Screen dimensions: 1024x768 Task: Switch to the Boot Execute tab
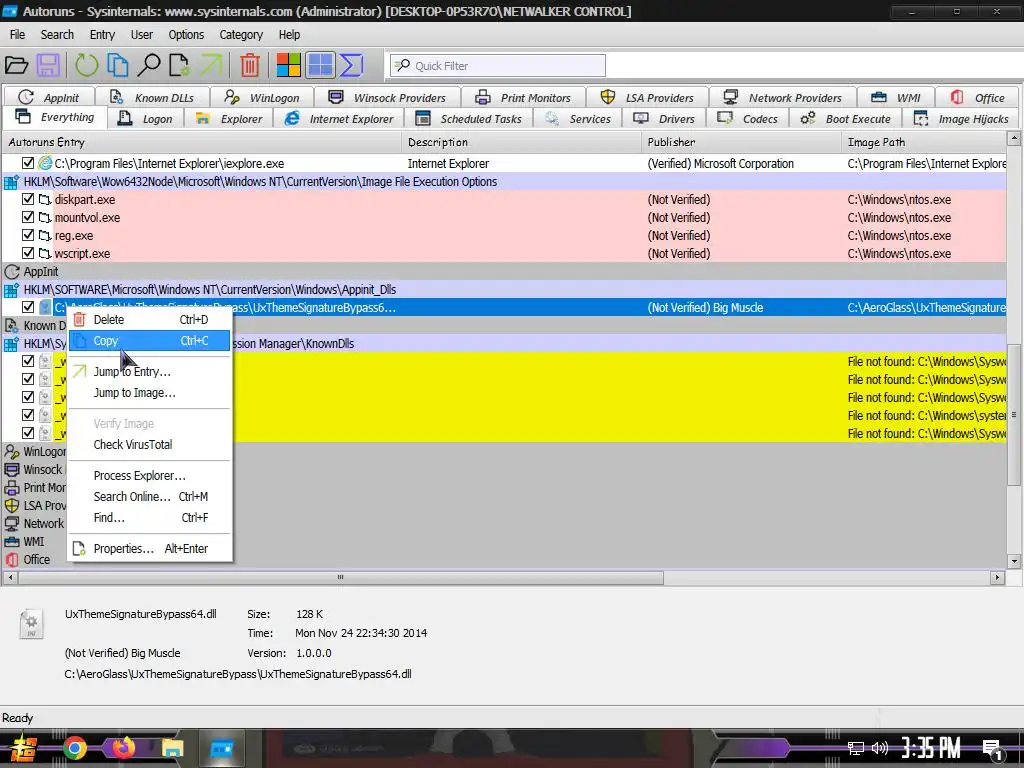coord(846,119)
